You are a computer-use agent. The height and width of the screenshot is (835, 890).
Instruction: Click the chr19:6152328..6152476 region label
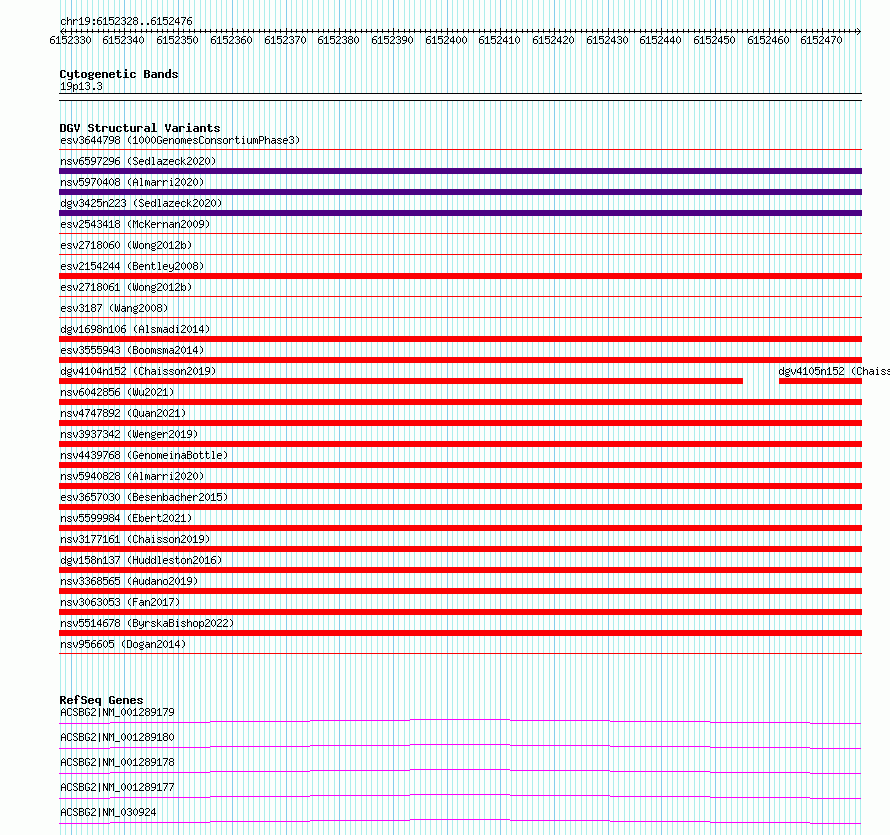126,21
